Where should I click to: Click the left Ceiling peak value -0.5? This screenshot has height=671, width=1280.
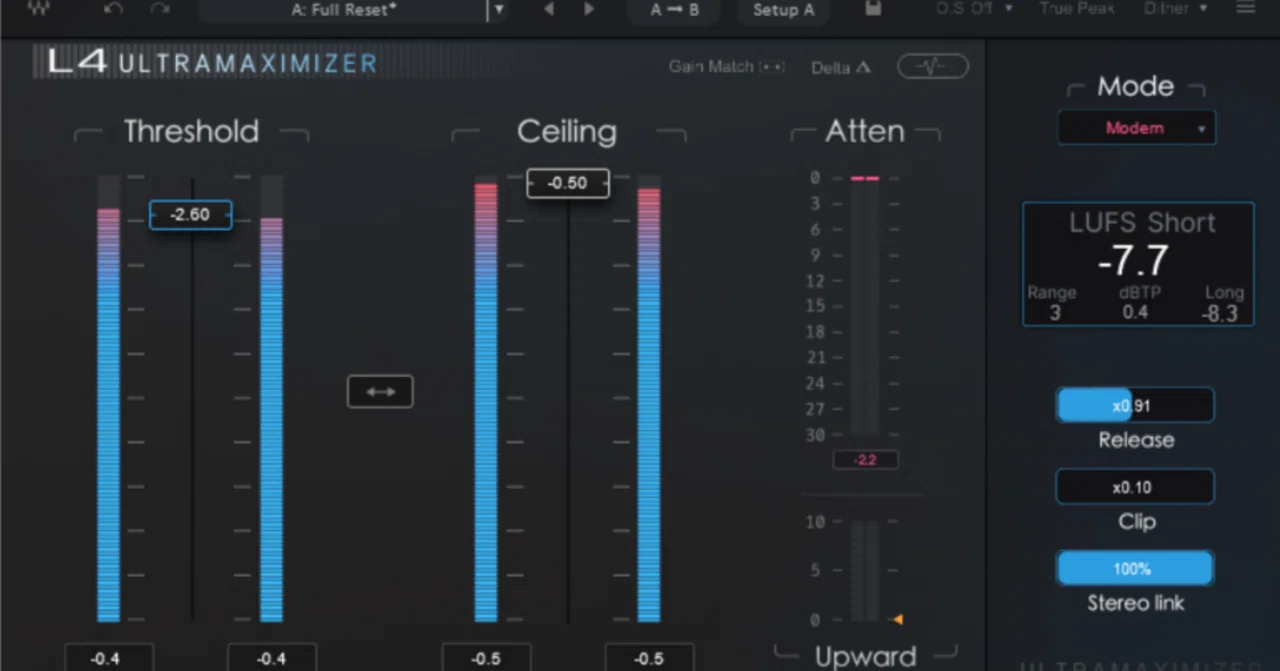(486, 657)
